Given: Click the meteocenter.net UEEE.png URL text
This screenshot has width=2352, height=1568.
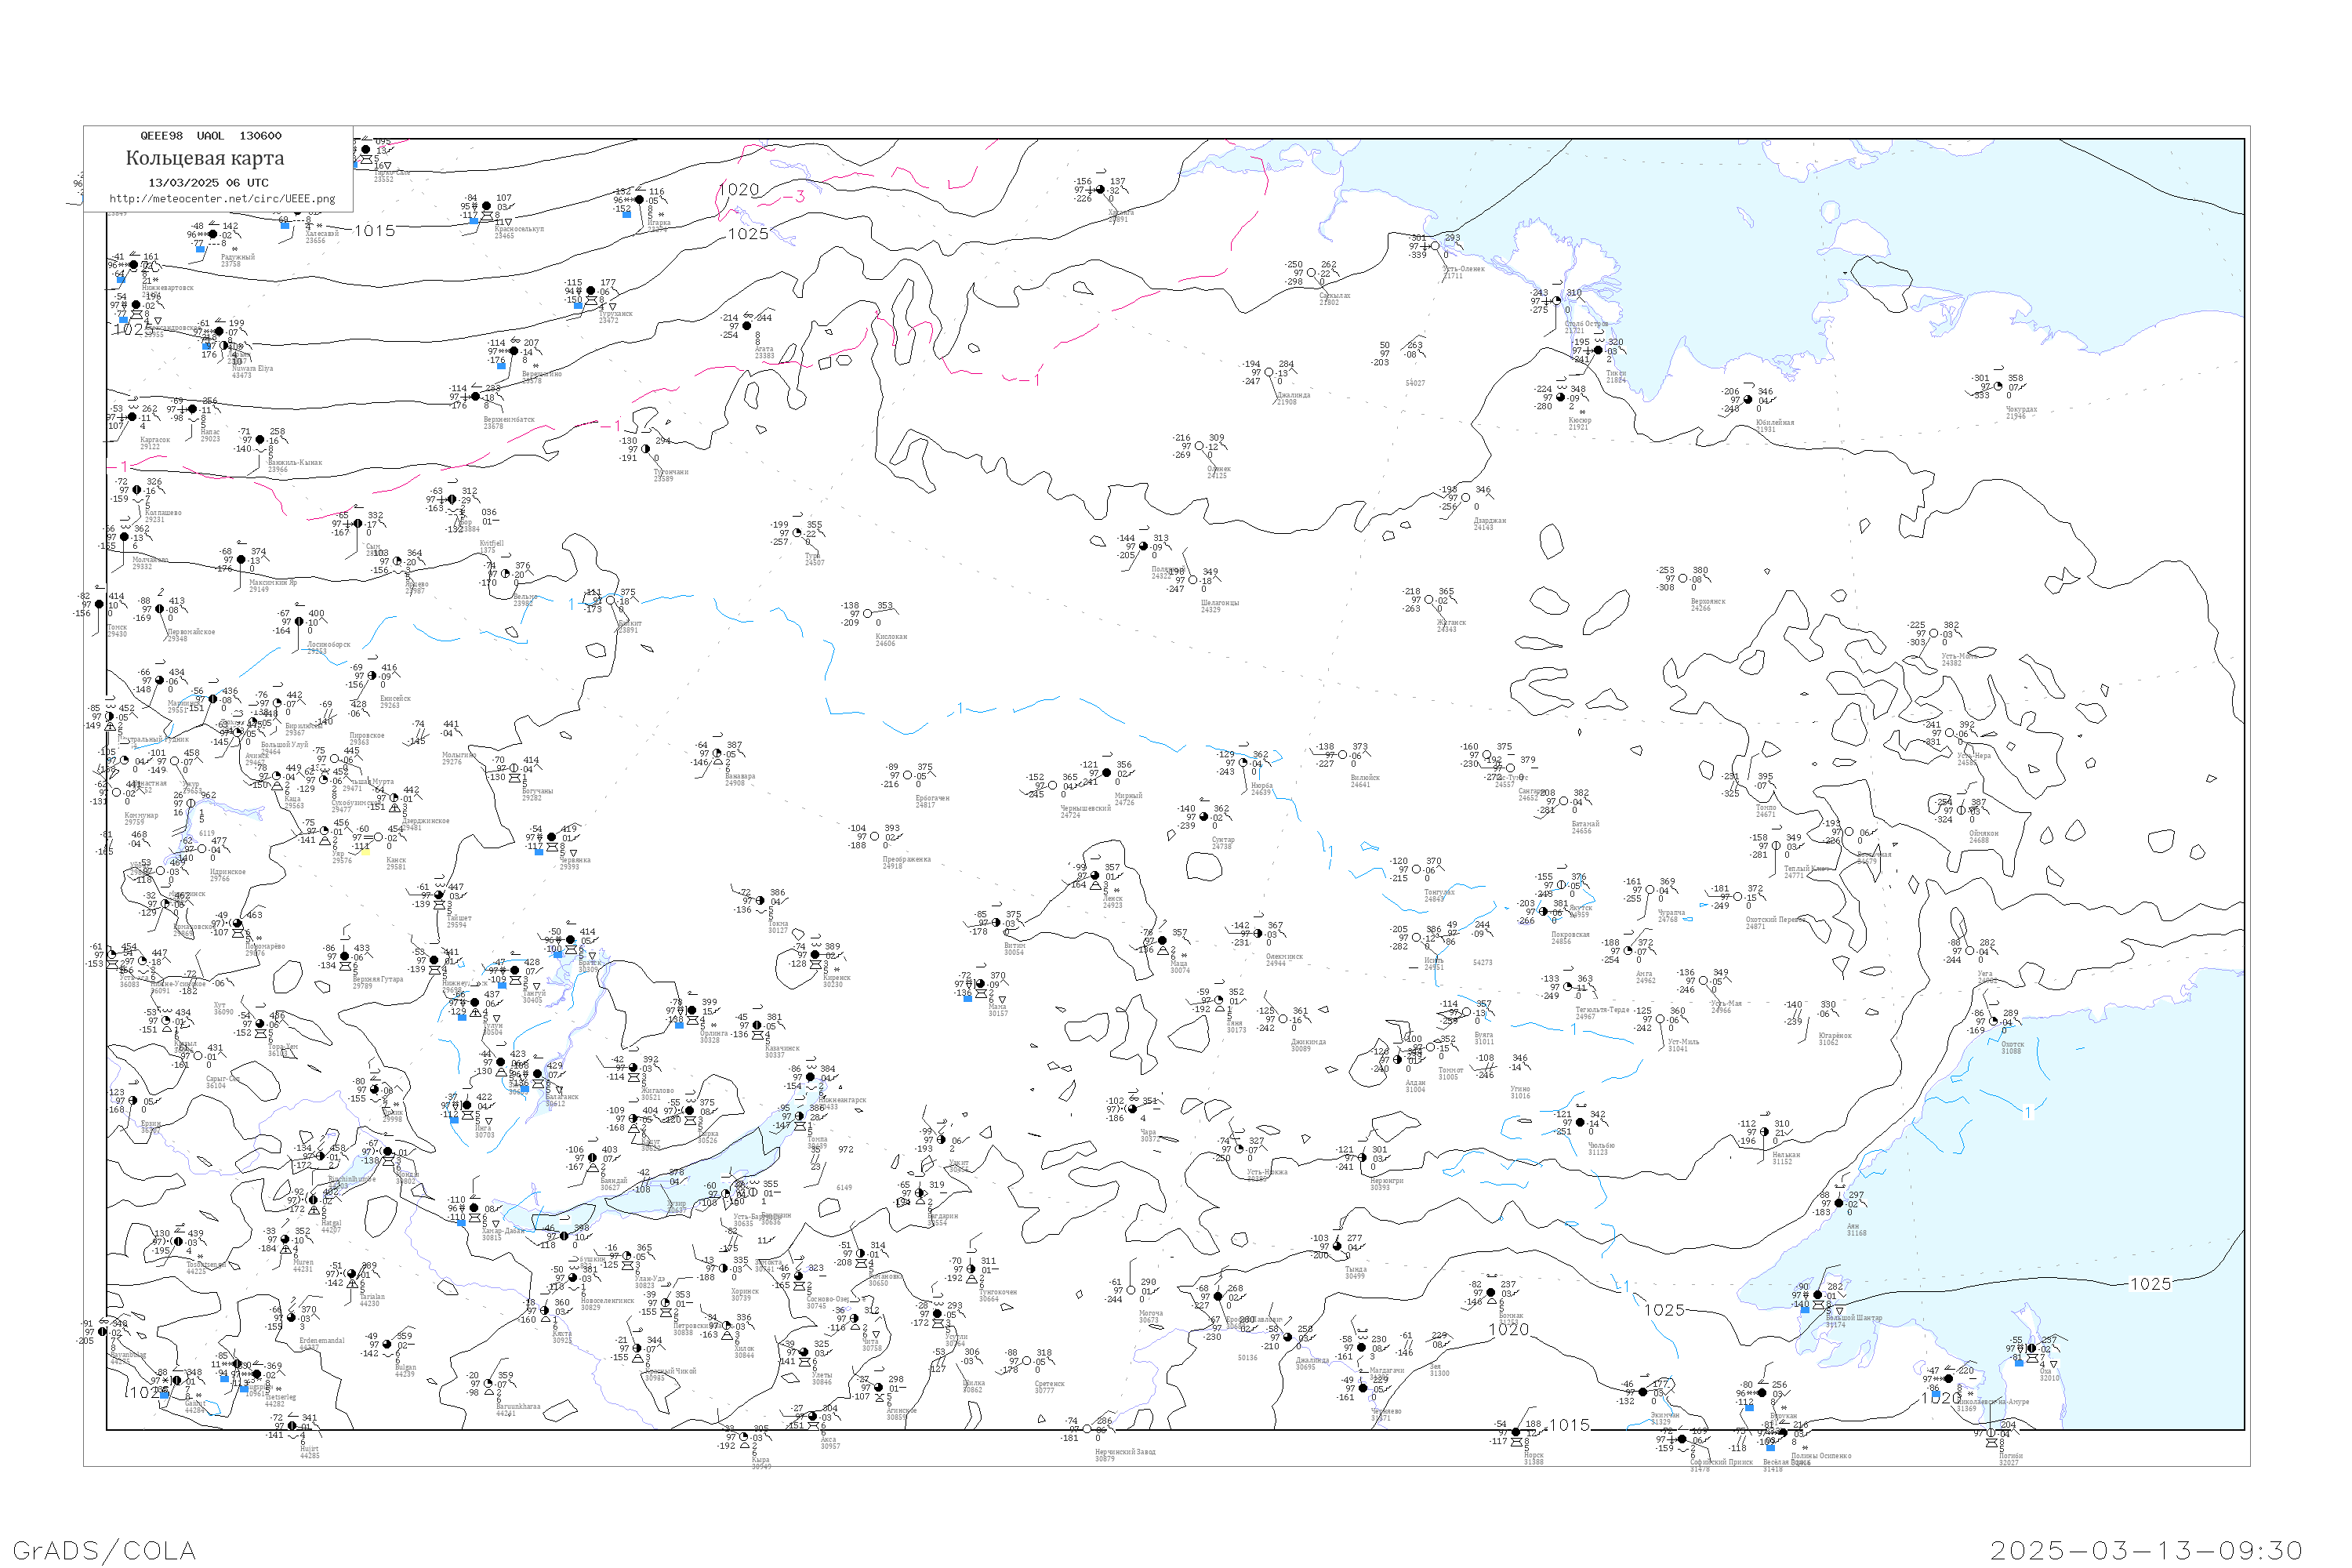Looking at the screenshot, I should tap(222, 198).
